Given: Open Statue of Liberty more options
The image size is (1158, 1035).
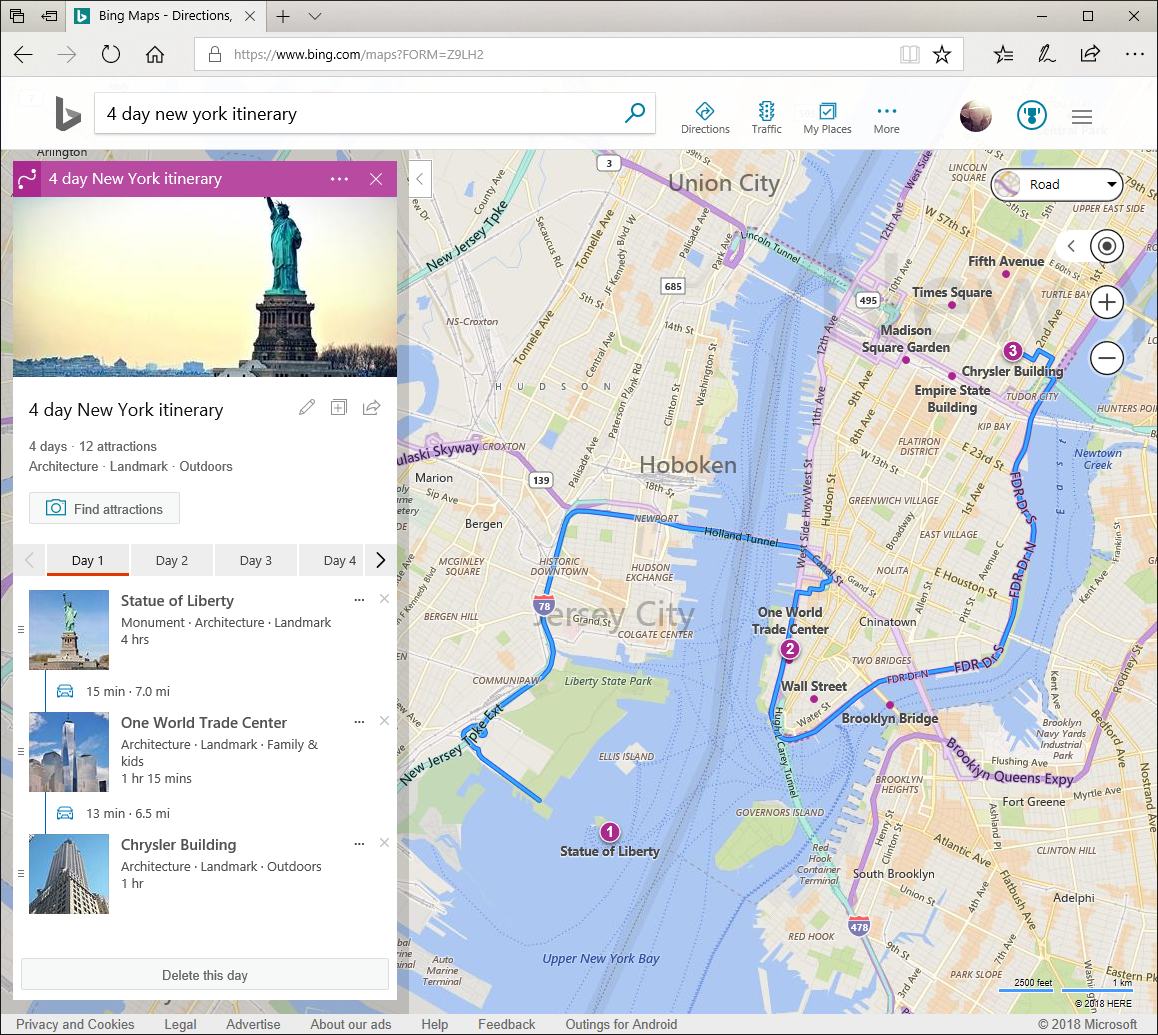Looking at the screenshot, I should click(x=359, y=600).
